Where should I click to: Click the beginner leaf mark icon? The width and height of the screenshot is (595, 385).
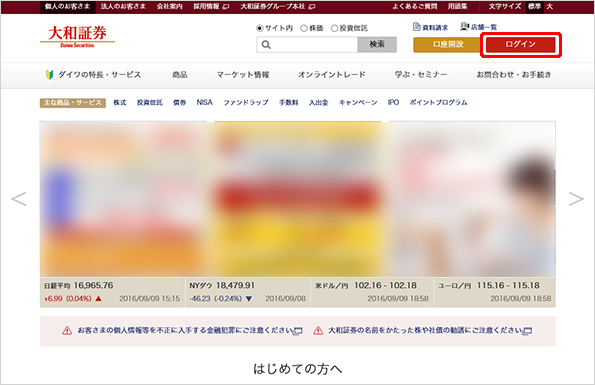pyautogui.click(x=49, y=74)
